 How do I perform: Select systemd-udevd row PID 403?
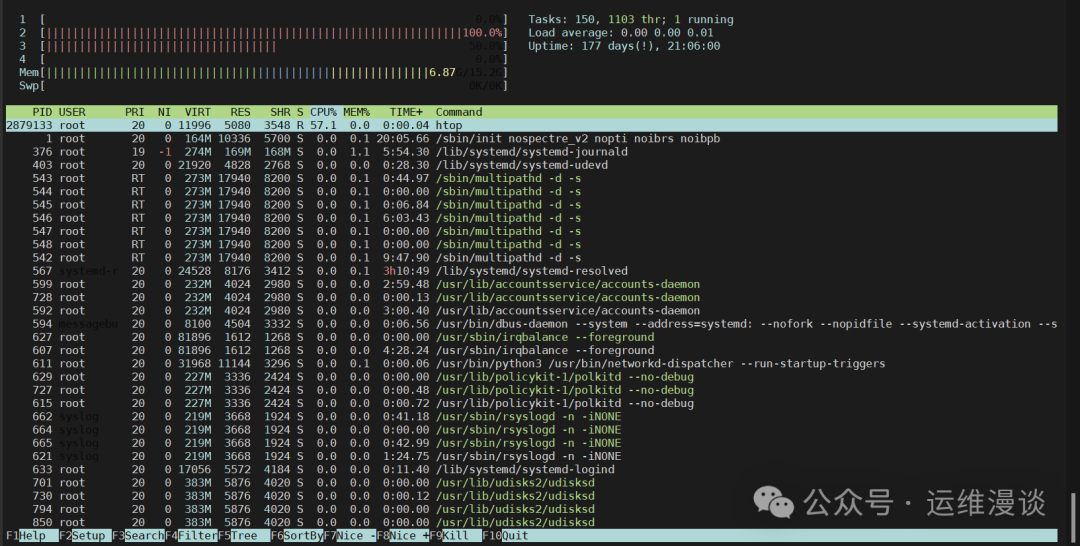pyautogui.click(x=532, y=165)
